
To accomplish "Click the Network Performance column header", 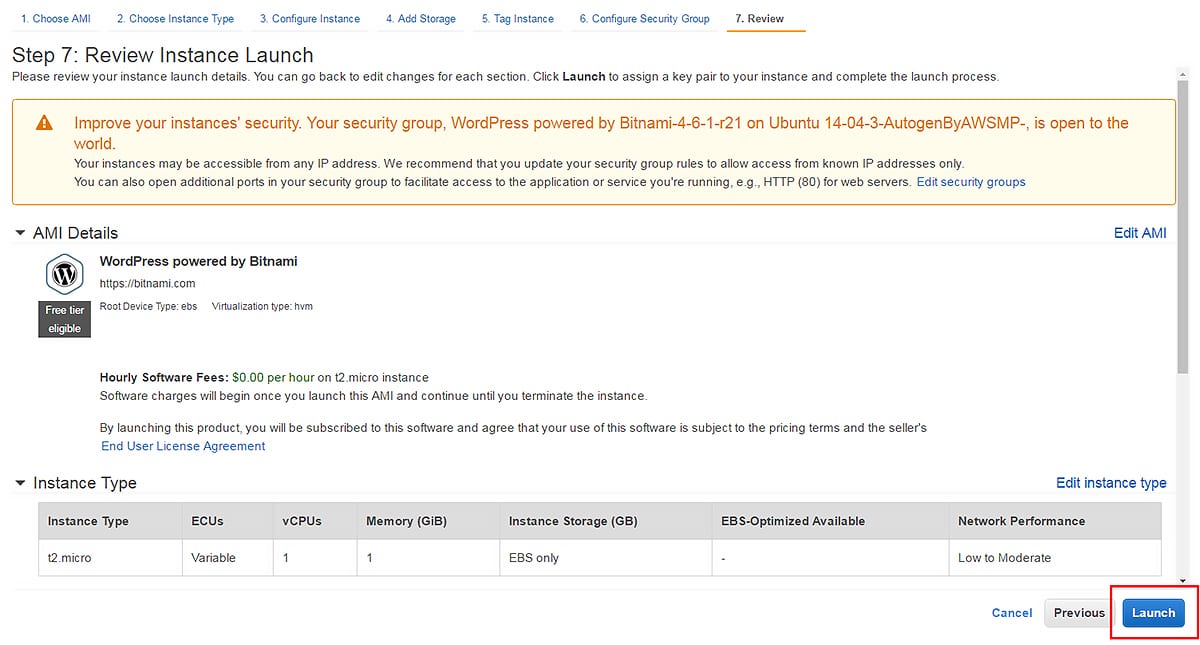I will 1055,521.
